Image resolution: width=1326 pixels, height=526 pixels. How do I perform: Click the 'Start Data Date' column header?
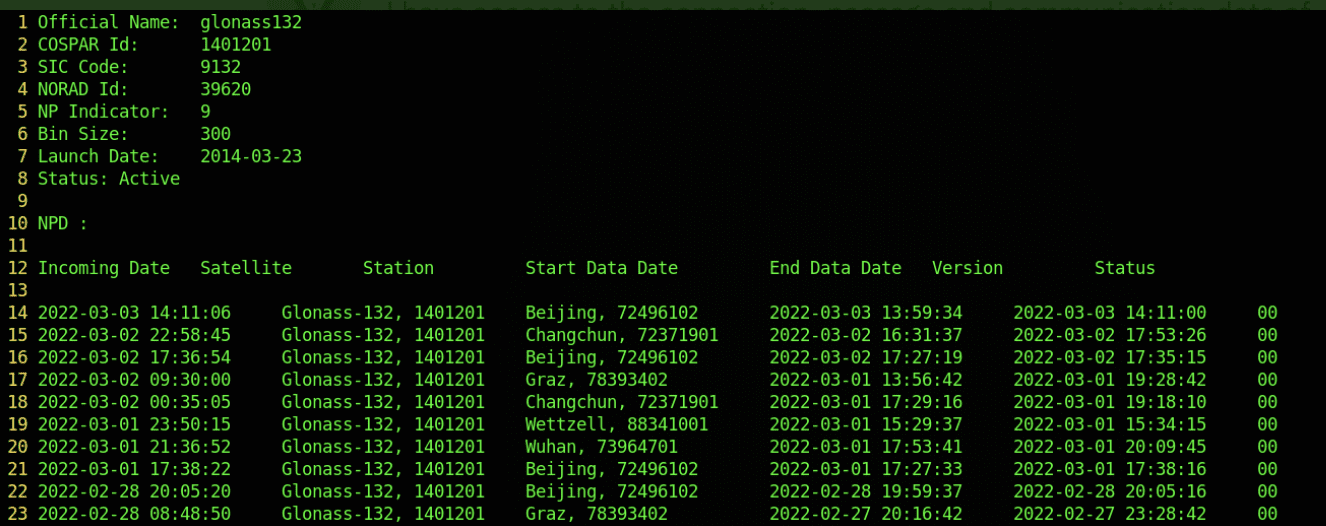point(602,268)
